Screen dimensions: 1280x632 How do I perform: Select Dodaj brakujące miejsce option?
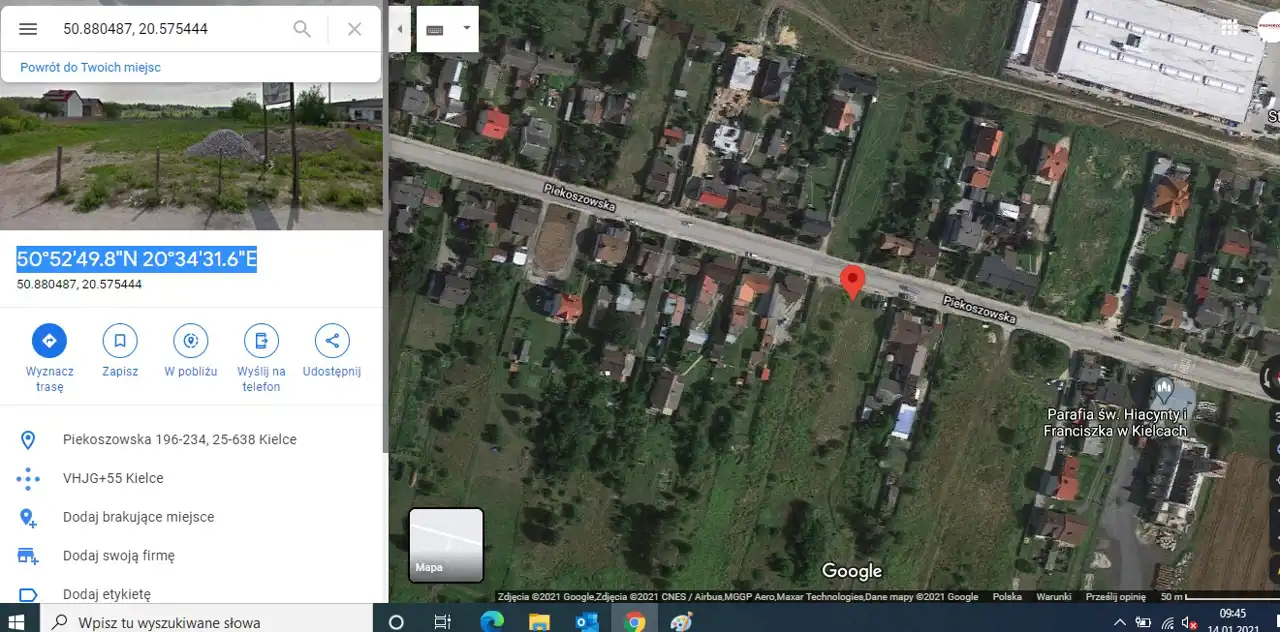point(138,517)
